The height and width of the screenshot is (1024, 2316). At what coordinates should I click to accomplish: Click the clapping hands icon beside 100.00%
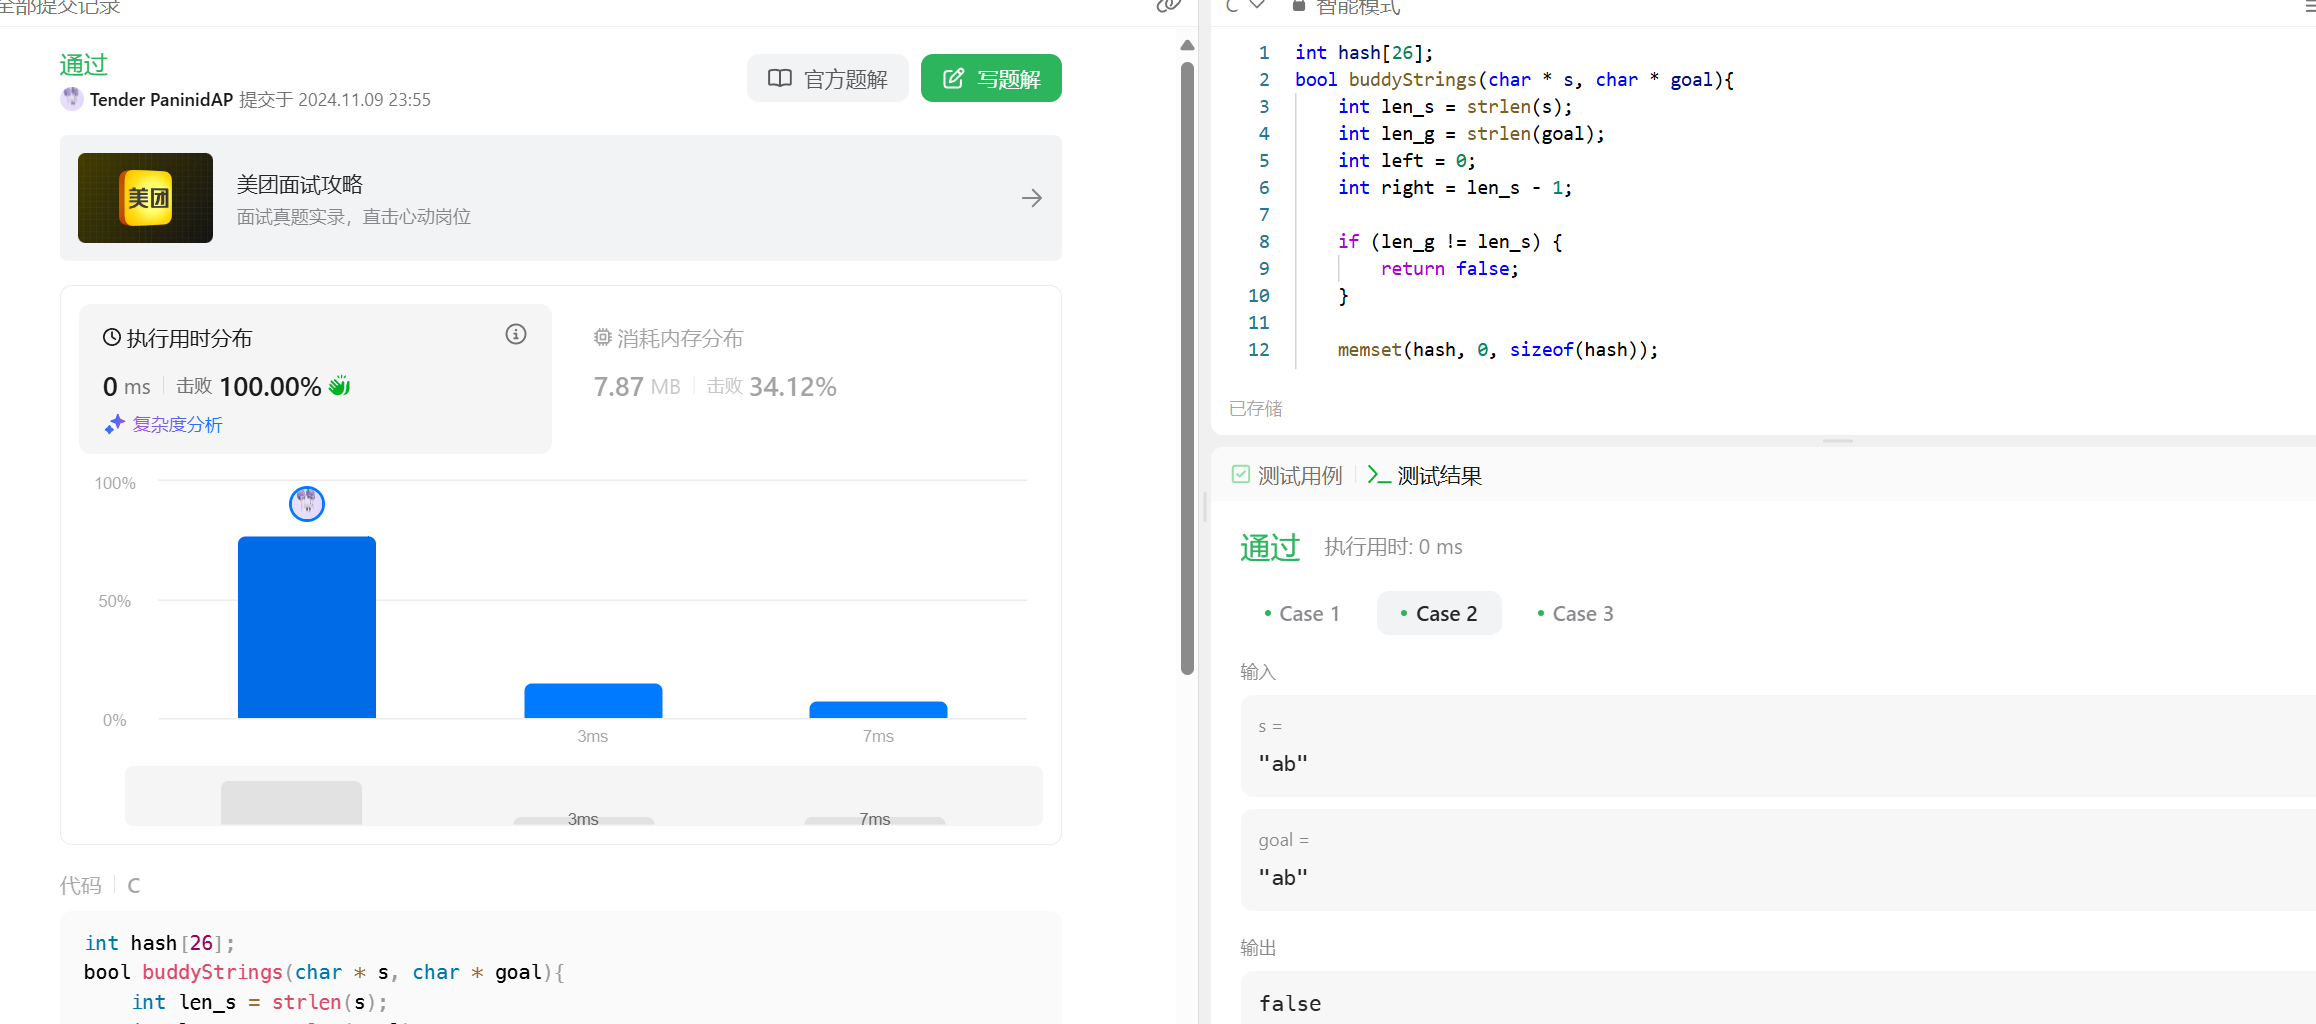pyautogui.click(x=340, y=386)
